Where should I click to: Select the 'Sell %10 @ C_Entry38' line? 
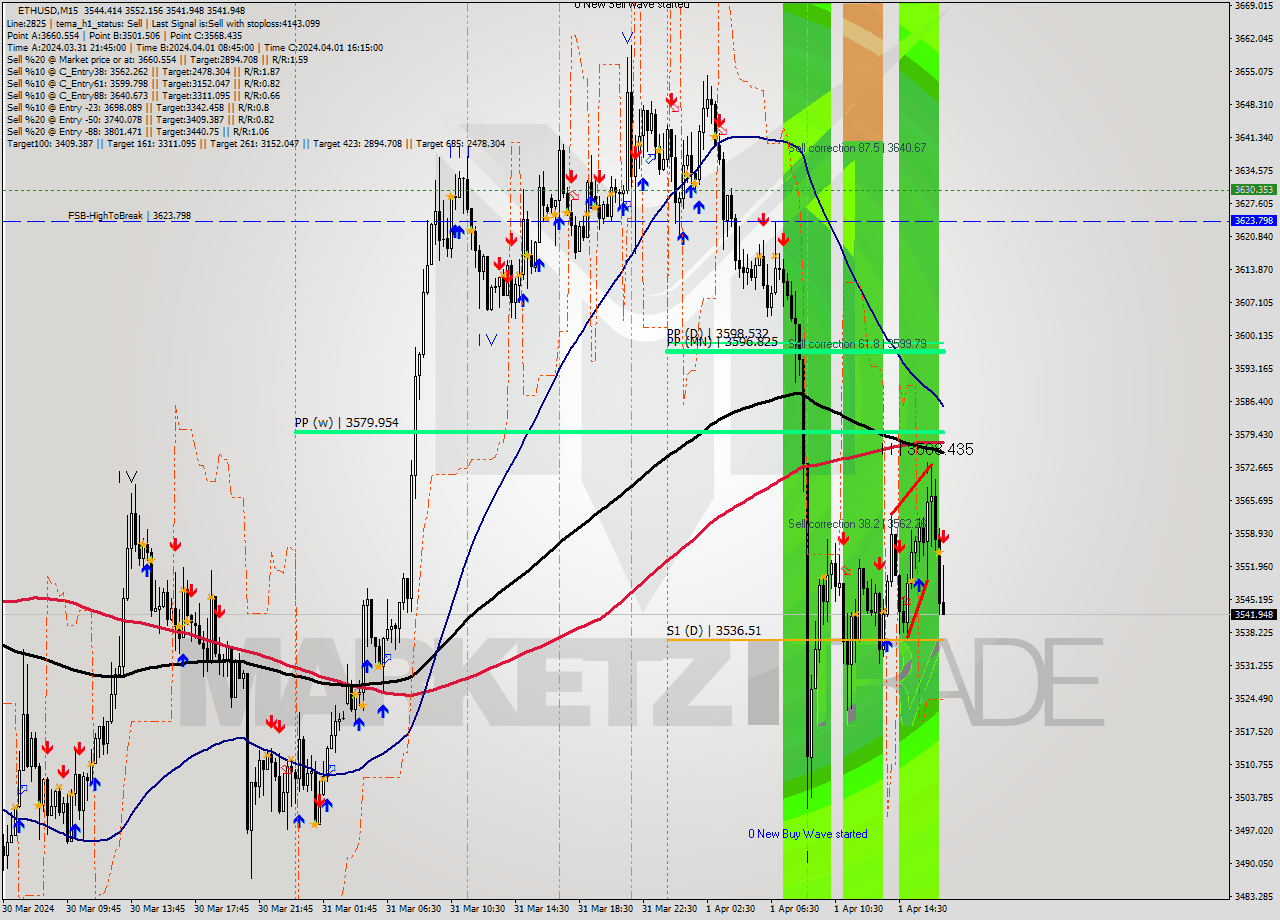(x=143, y=71)
